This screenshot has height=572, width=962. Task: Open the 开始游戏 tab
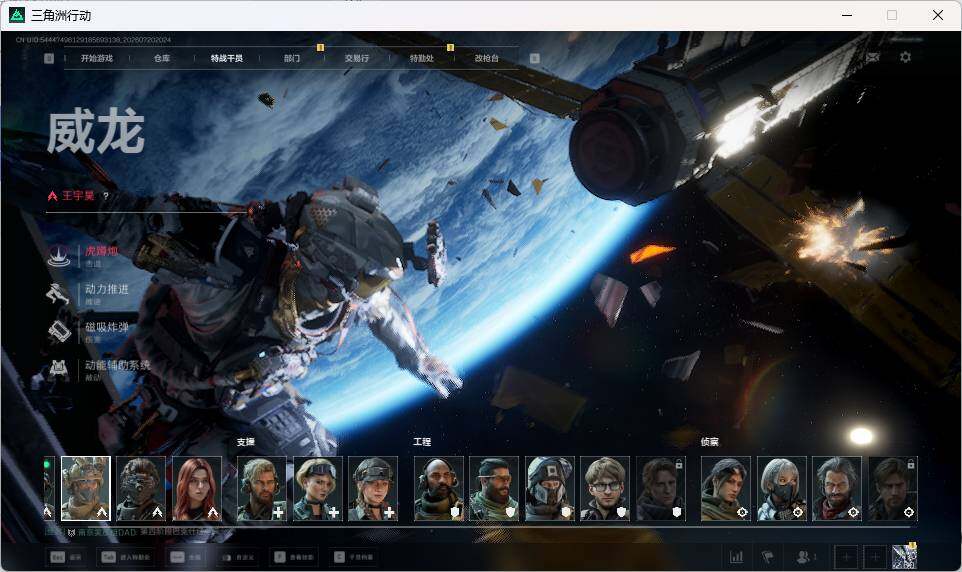click(x=97, y=58)
